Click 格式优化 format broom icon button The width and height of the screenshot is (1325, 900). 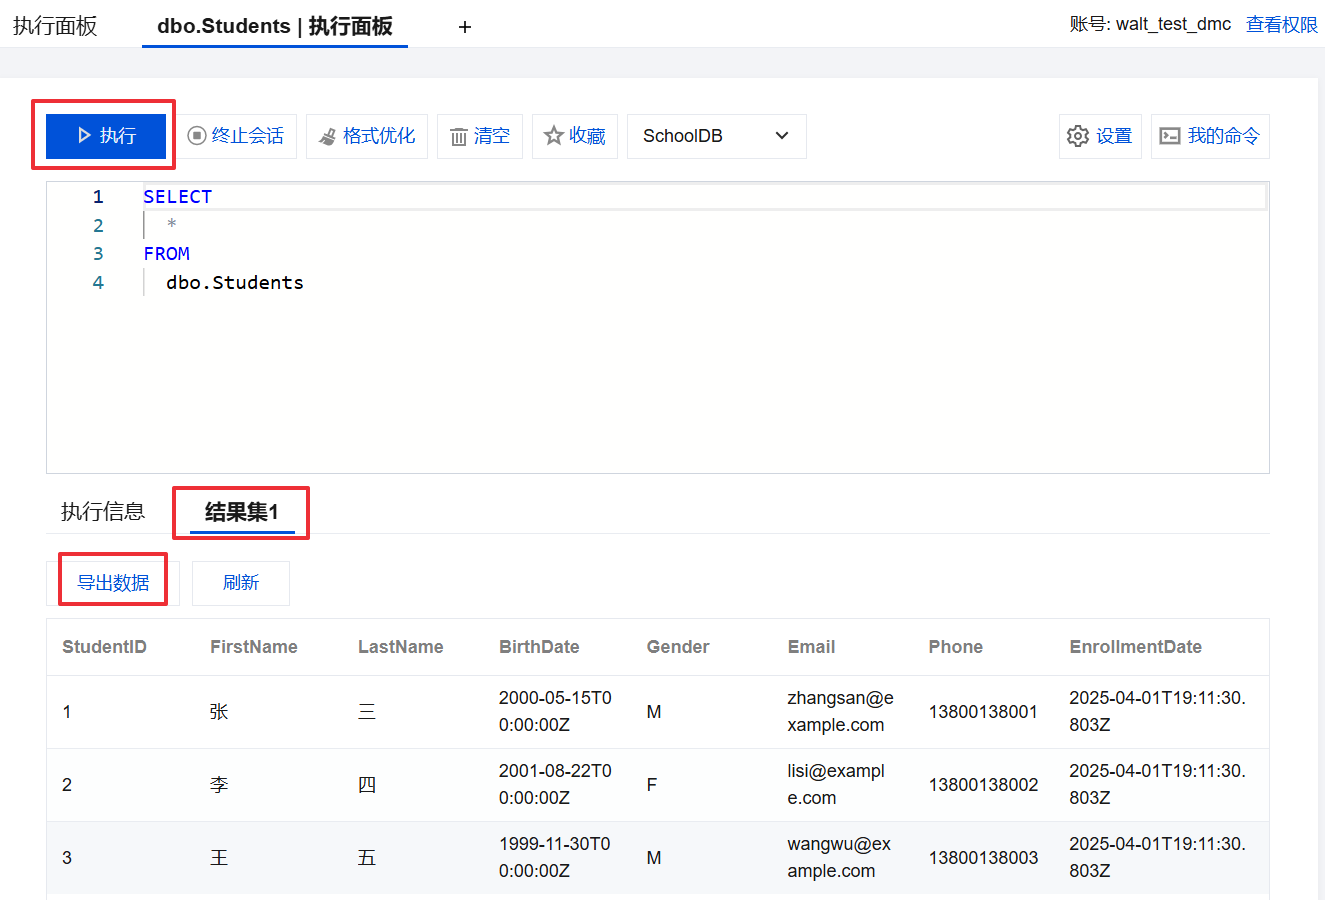pos(367,136)
